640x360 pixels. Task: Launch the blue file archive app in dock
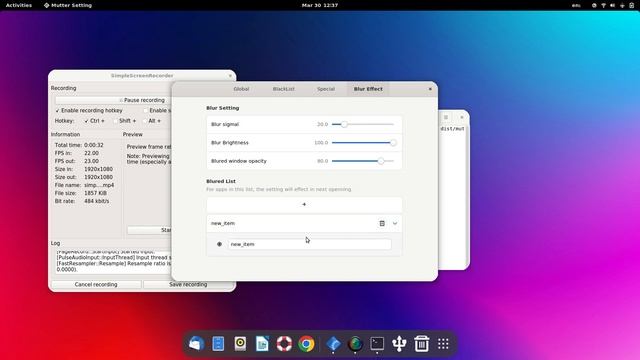pos(218,344)
